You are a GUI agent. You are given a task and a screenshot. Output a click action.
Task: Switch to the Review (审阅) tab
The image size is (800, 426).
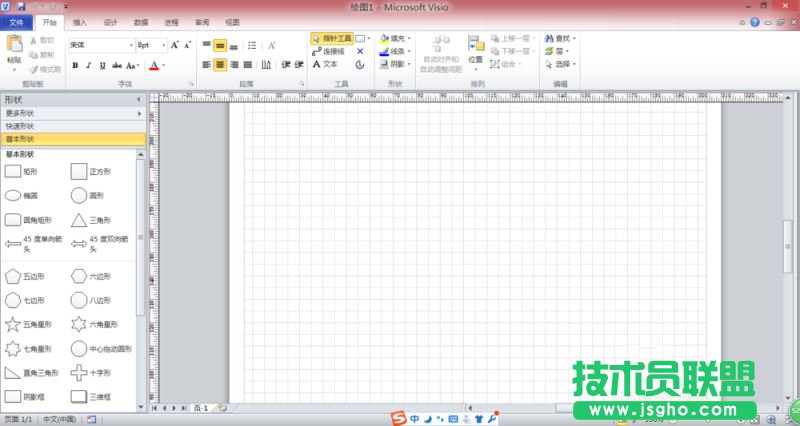tap(202, 22)
